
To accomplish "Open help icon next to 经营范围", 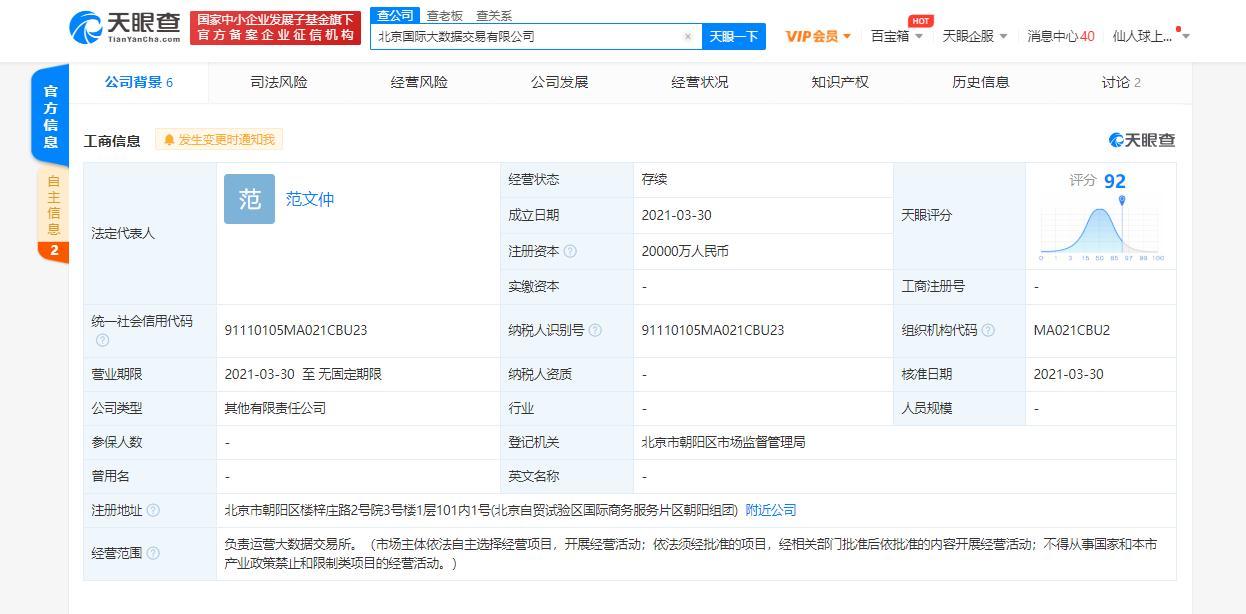I will [153, 553].
